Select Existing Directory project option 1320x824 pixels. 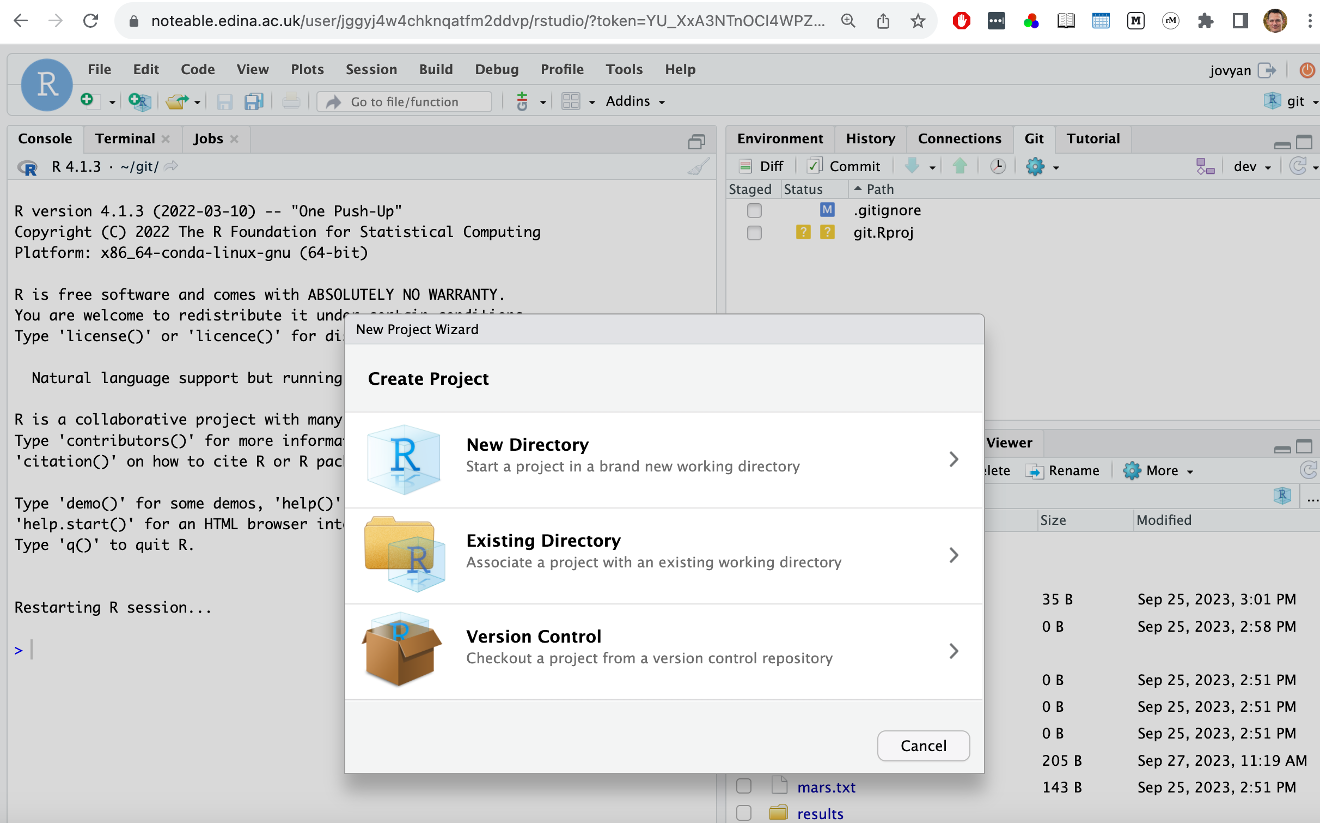pos(664,556)
